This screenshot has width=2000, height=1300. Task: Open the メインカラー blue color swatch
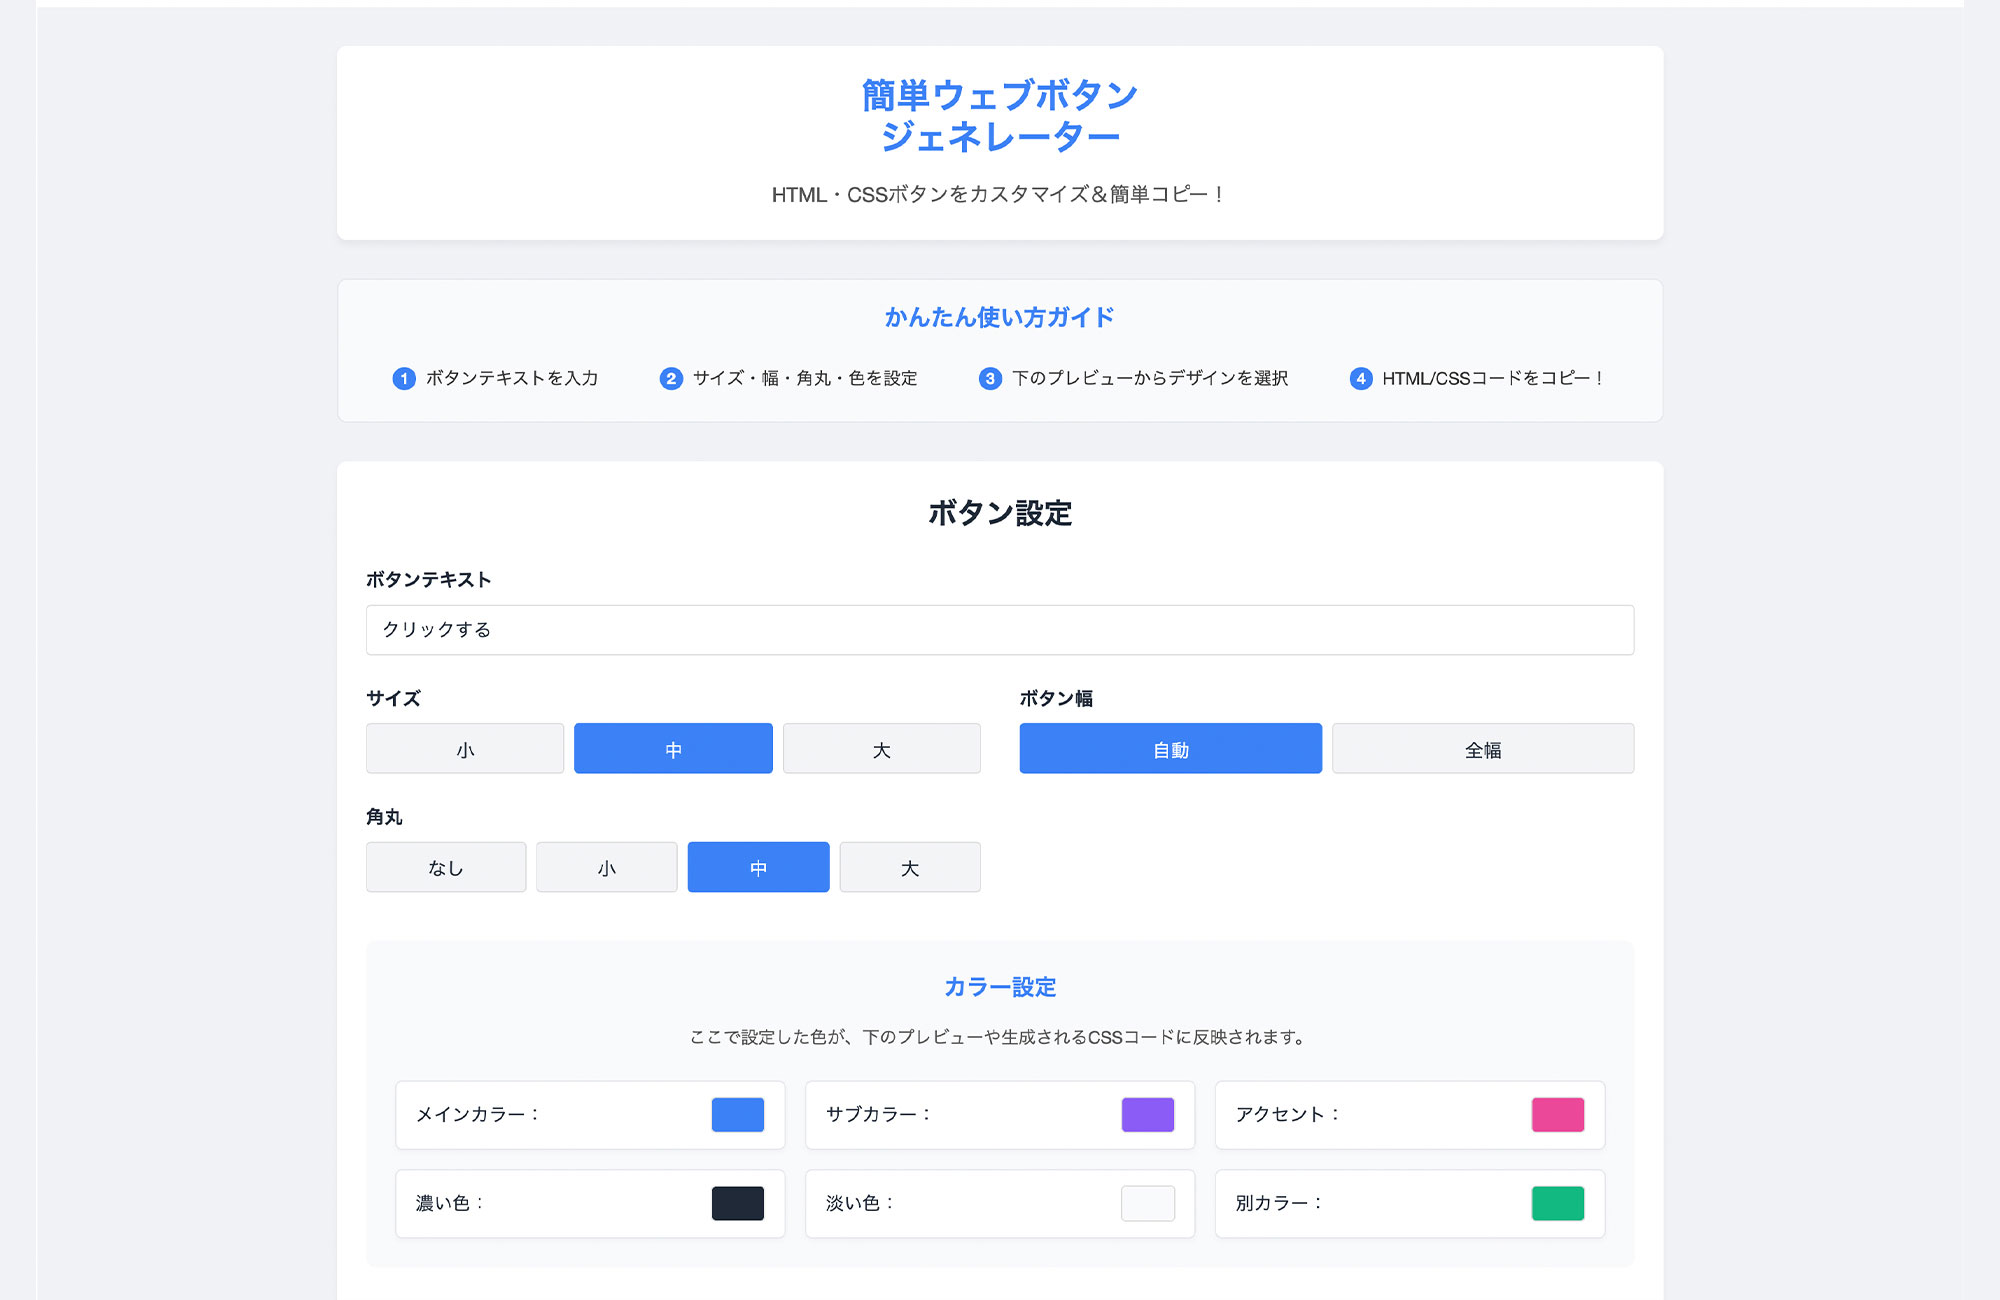click(738, 1115)
